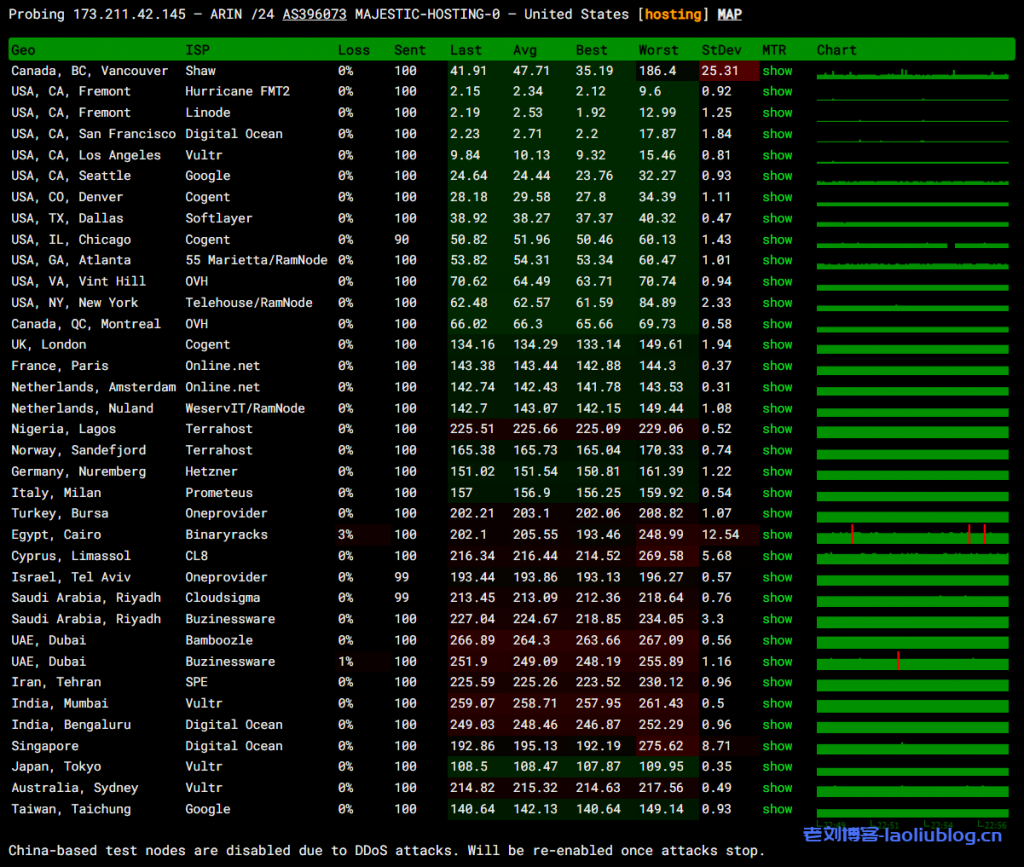Screen dimensions: 1024x867
Task: Show MTR for Singapore Digital Ocean
Action: tap(777, 745)
